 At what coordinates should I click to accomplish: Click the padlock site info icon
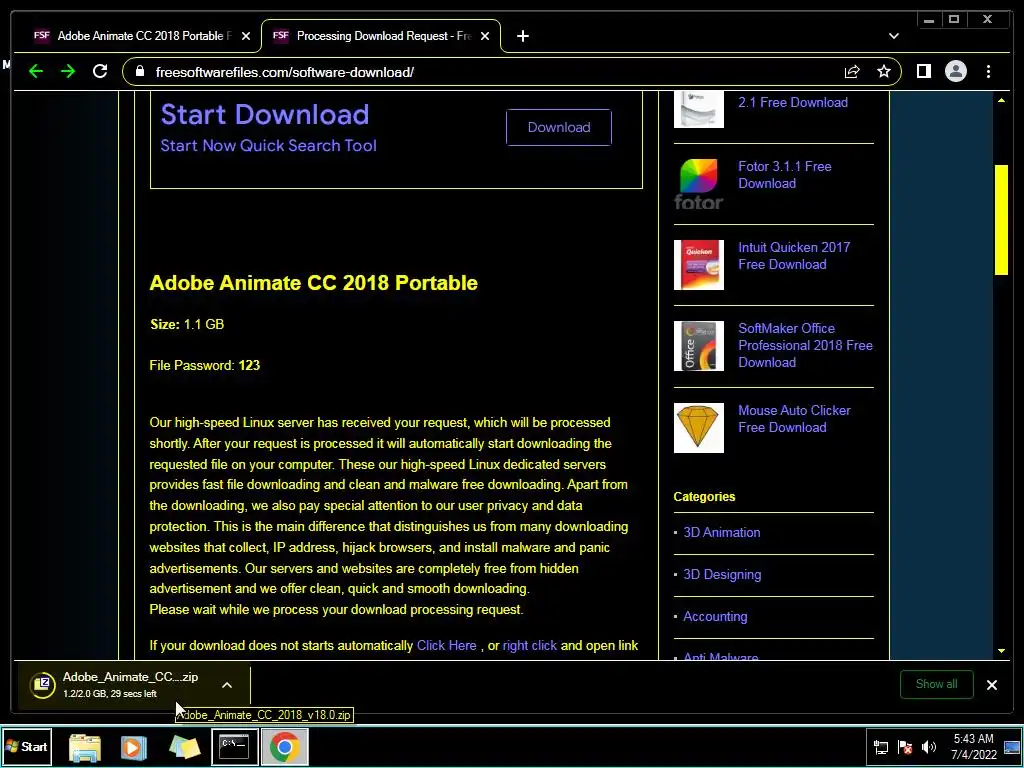click(140, 71)
